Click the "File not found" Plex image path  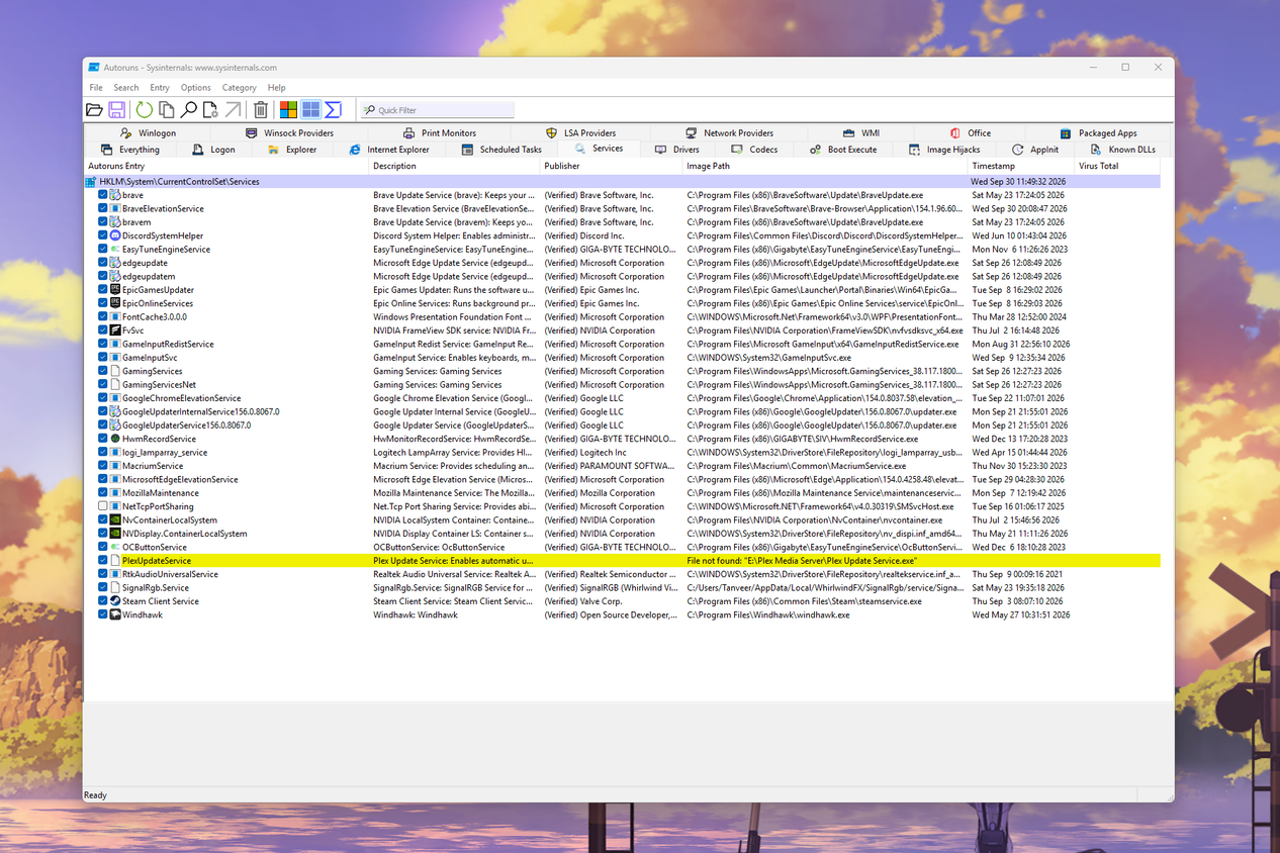click(x=803, y=561)
